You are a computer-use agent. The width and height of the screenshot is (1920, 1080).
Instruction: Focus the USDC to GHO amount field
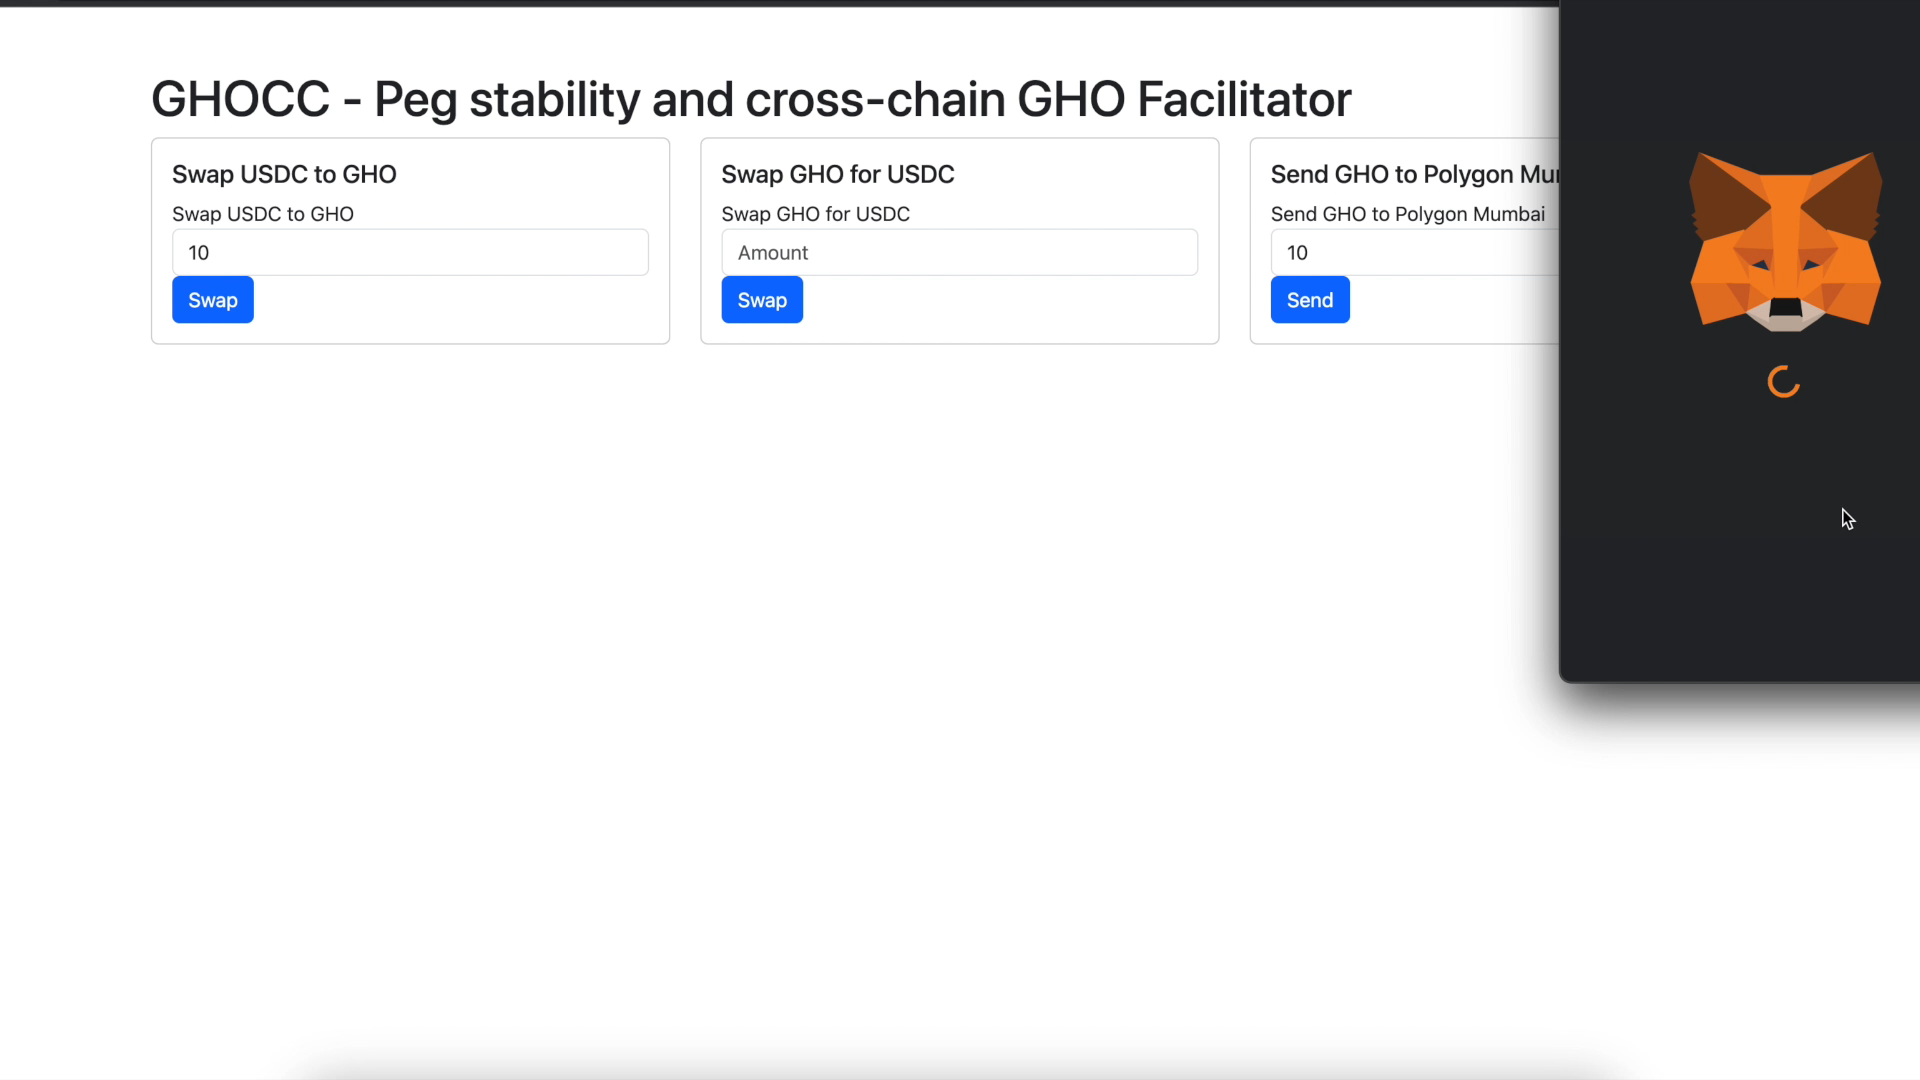[x=410, y=252]
